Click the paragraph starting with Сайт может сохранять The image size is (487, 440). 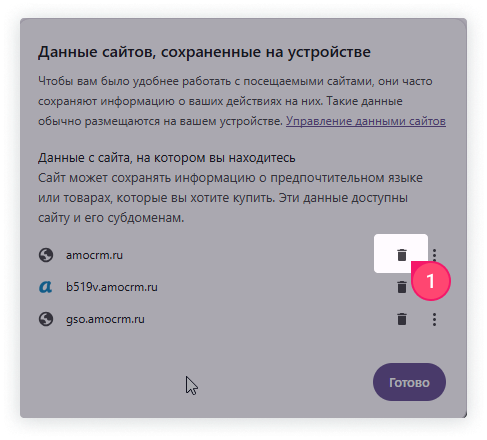click(230, 198)
